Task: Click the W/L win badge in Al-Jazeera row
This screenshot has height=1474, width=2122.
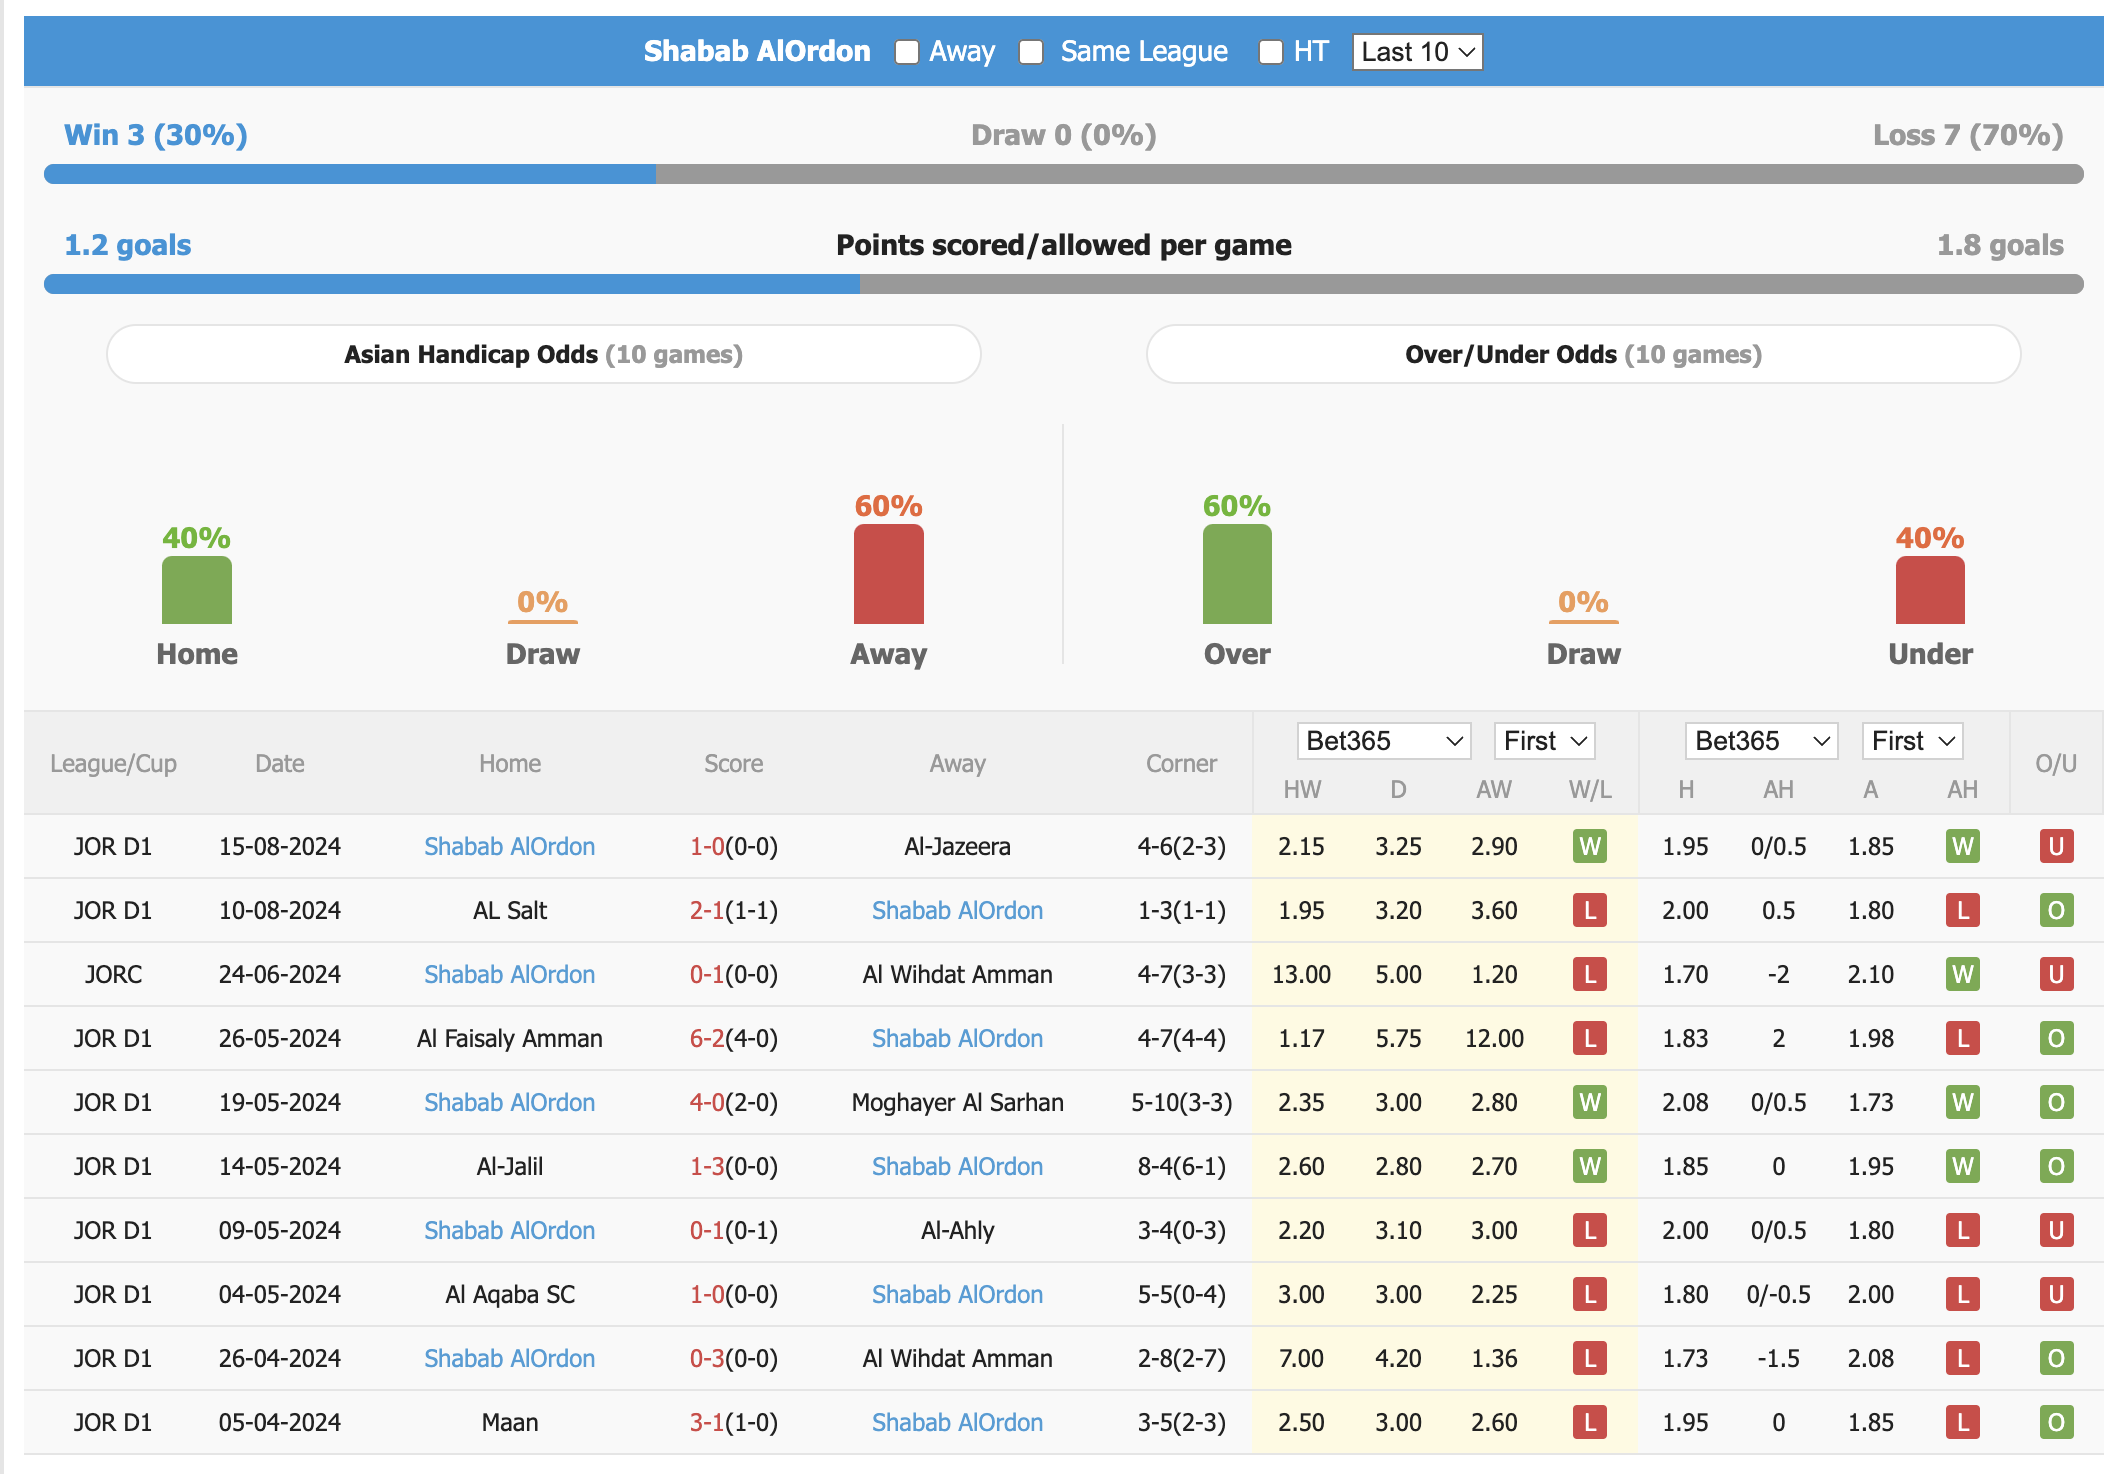Action: click(1590, 846)
